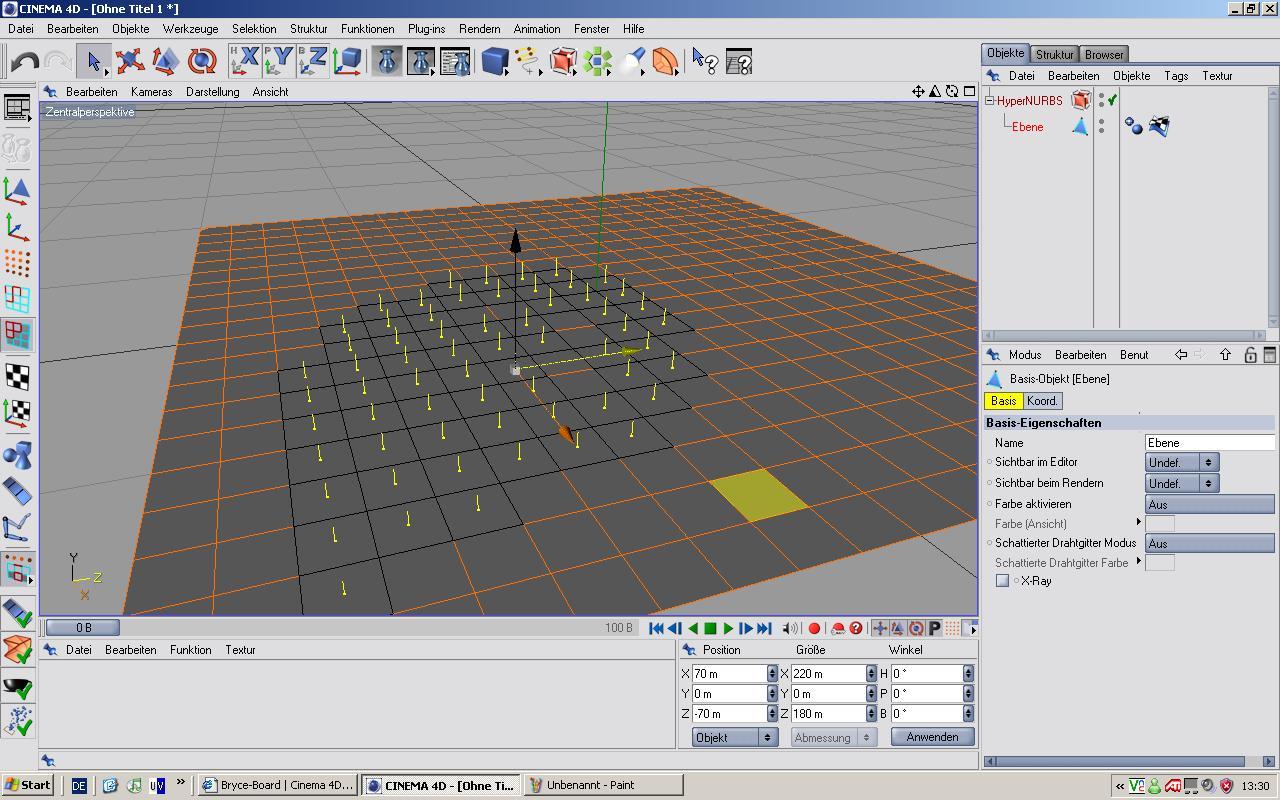Select the Move tool icon
This screenshot has width=1280, height=800.
pyautogui.click(x=129, y=62)
